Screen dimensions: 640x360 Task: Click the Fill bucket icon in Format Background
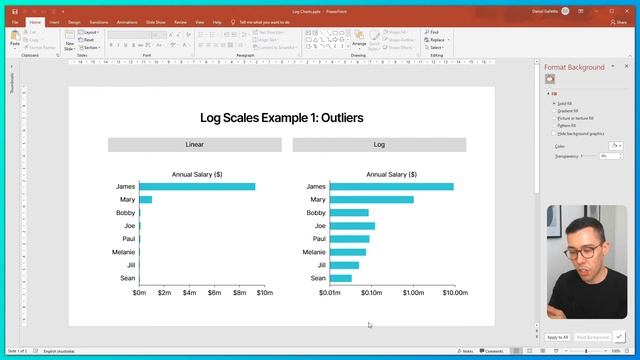[x=550, y=79]
